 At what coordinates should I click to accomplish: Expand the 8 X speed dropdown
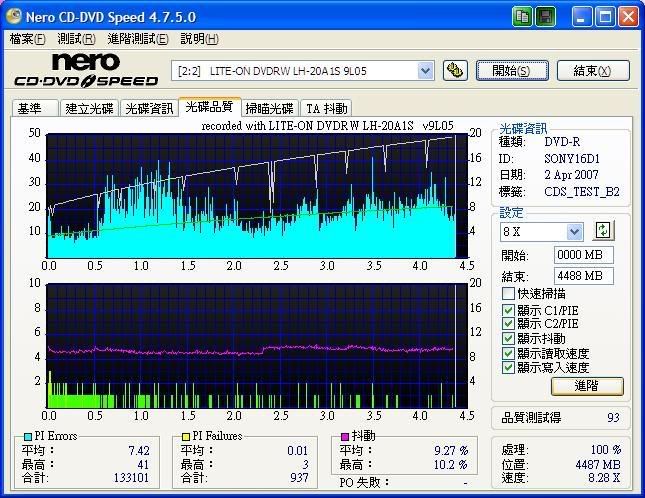coord(575,232)
